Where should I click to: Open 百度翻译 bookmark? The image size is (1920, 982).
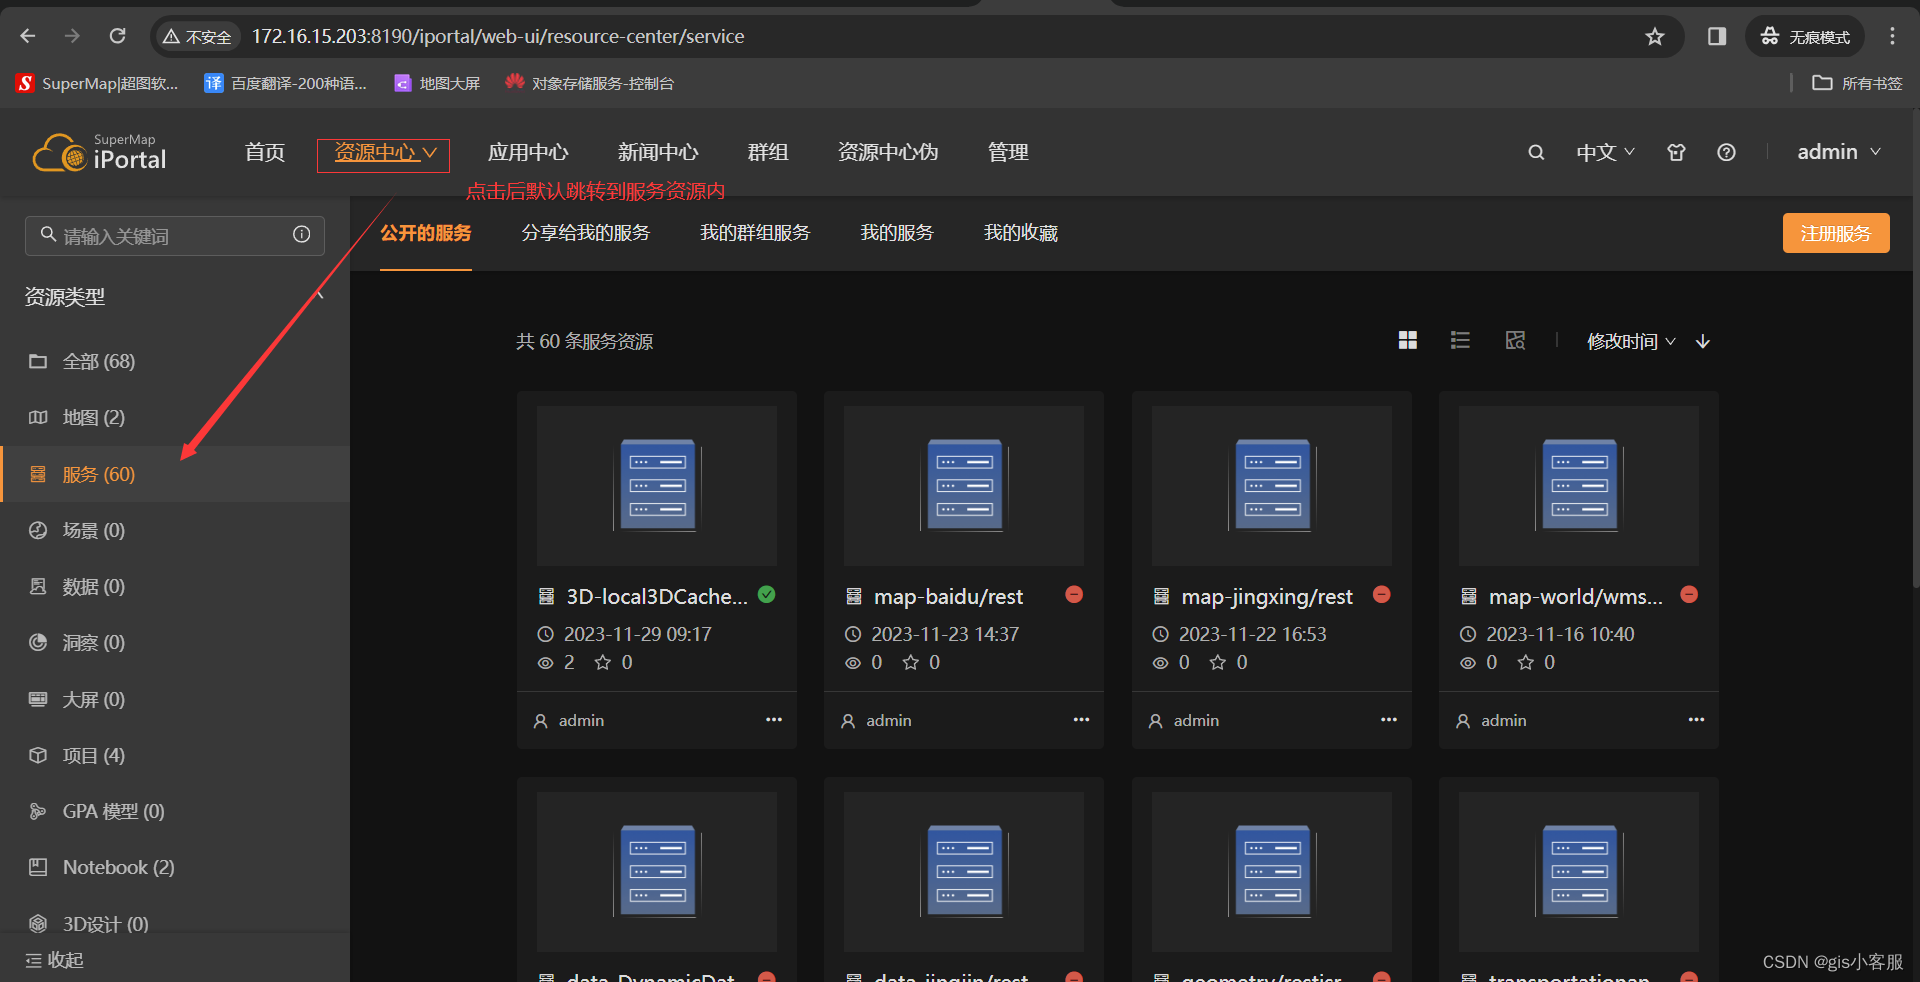(286, 83)
